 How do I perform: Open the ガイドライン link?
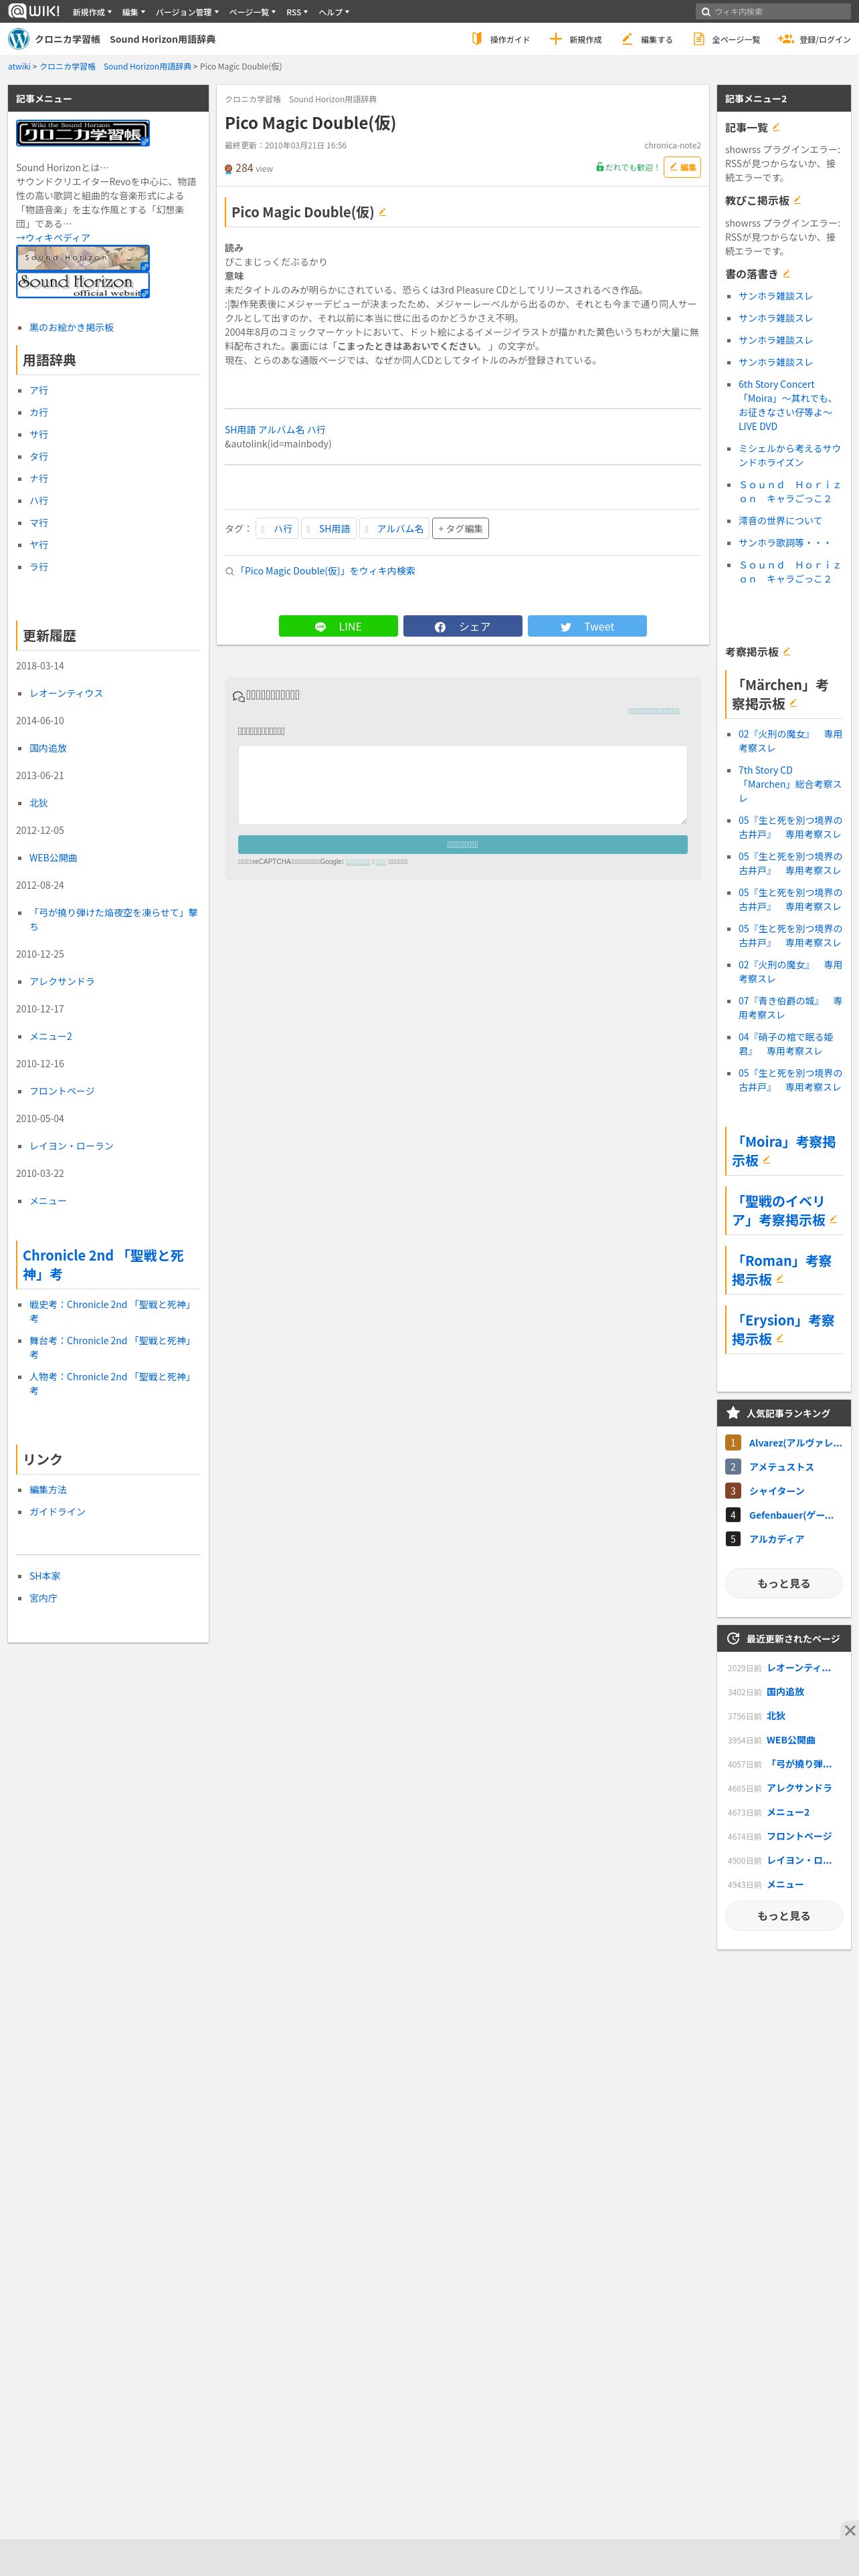pos(57,1511)
